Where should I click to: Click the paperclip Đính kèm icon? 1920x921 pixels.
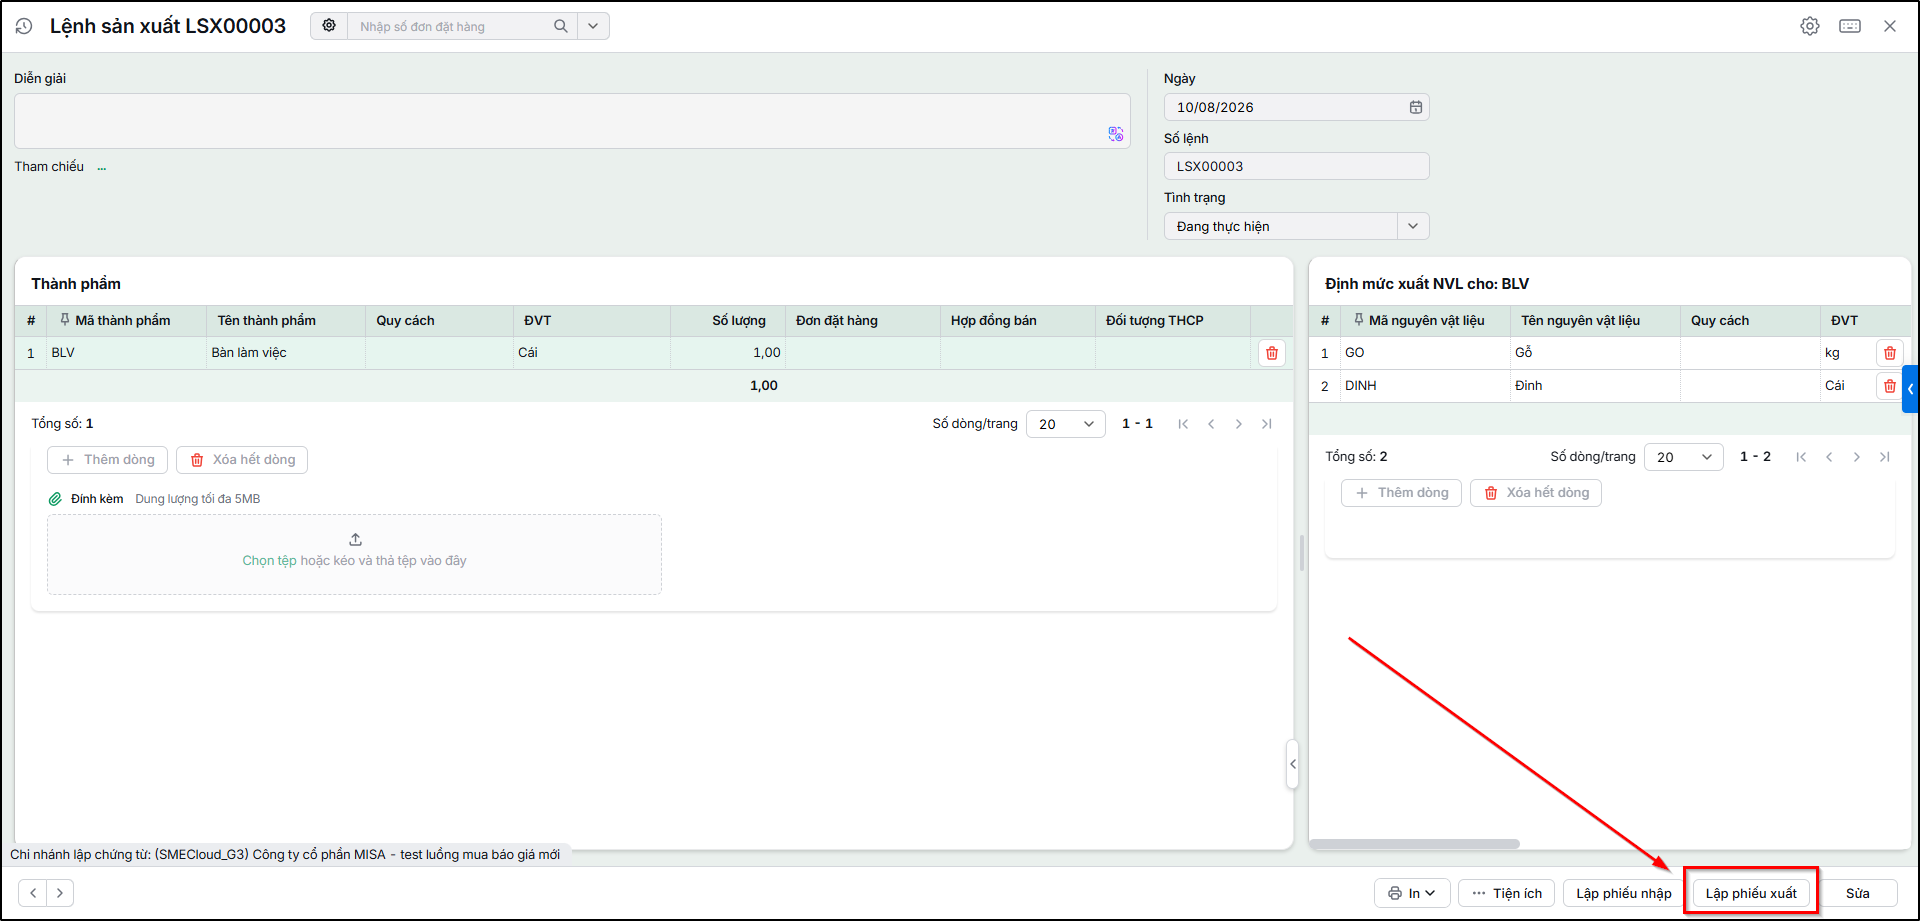(55, 499)
